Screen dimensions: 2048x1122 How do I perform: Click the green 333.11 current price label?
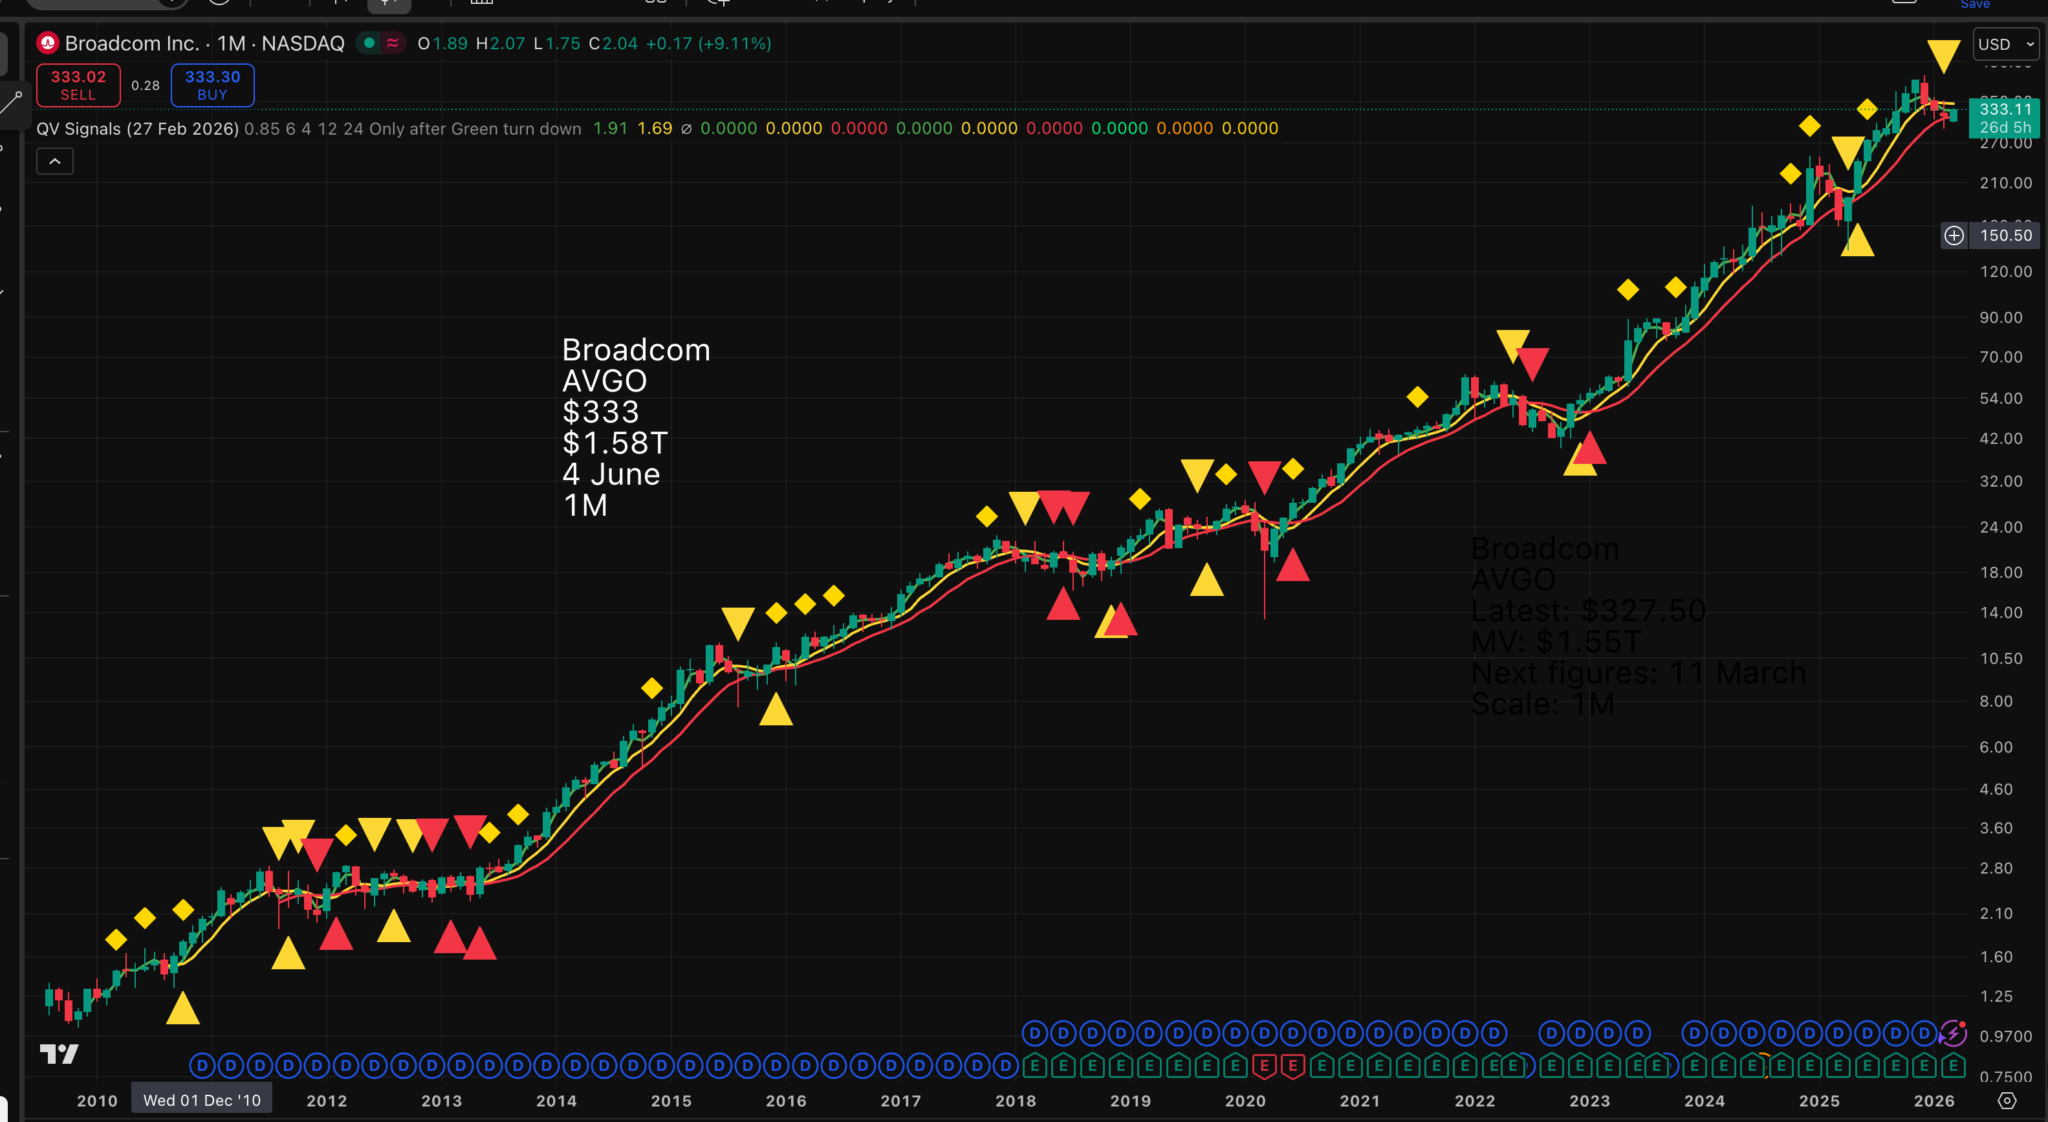point(2004,117)
